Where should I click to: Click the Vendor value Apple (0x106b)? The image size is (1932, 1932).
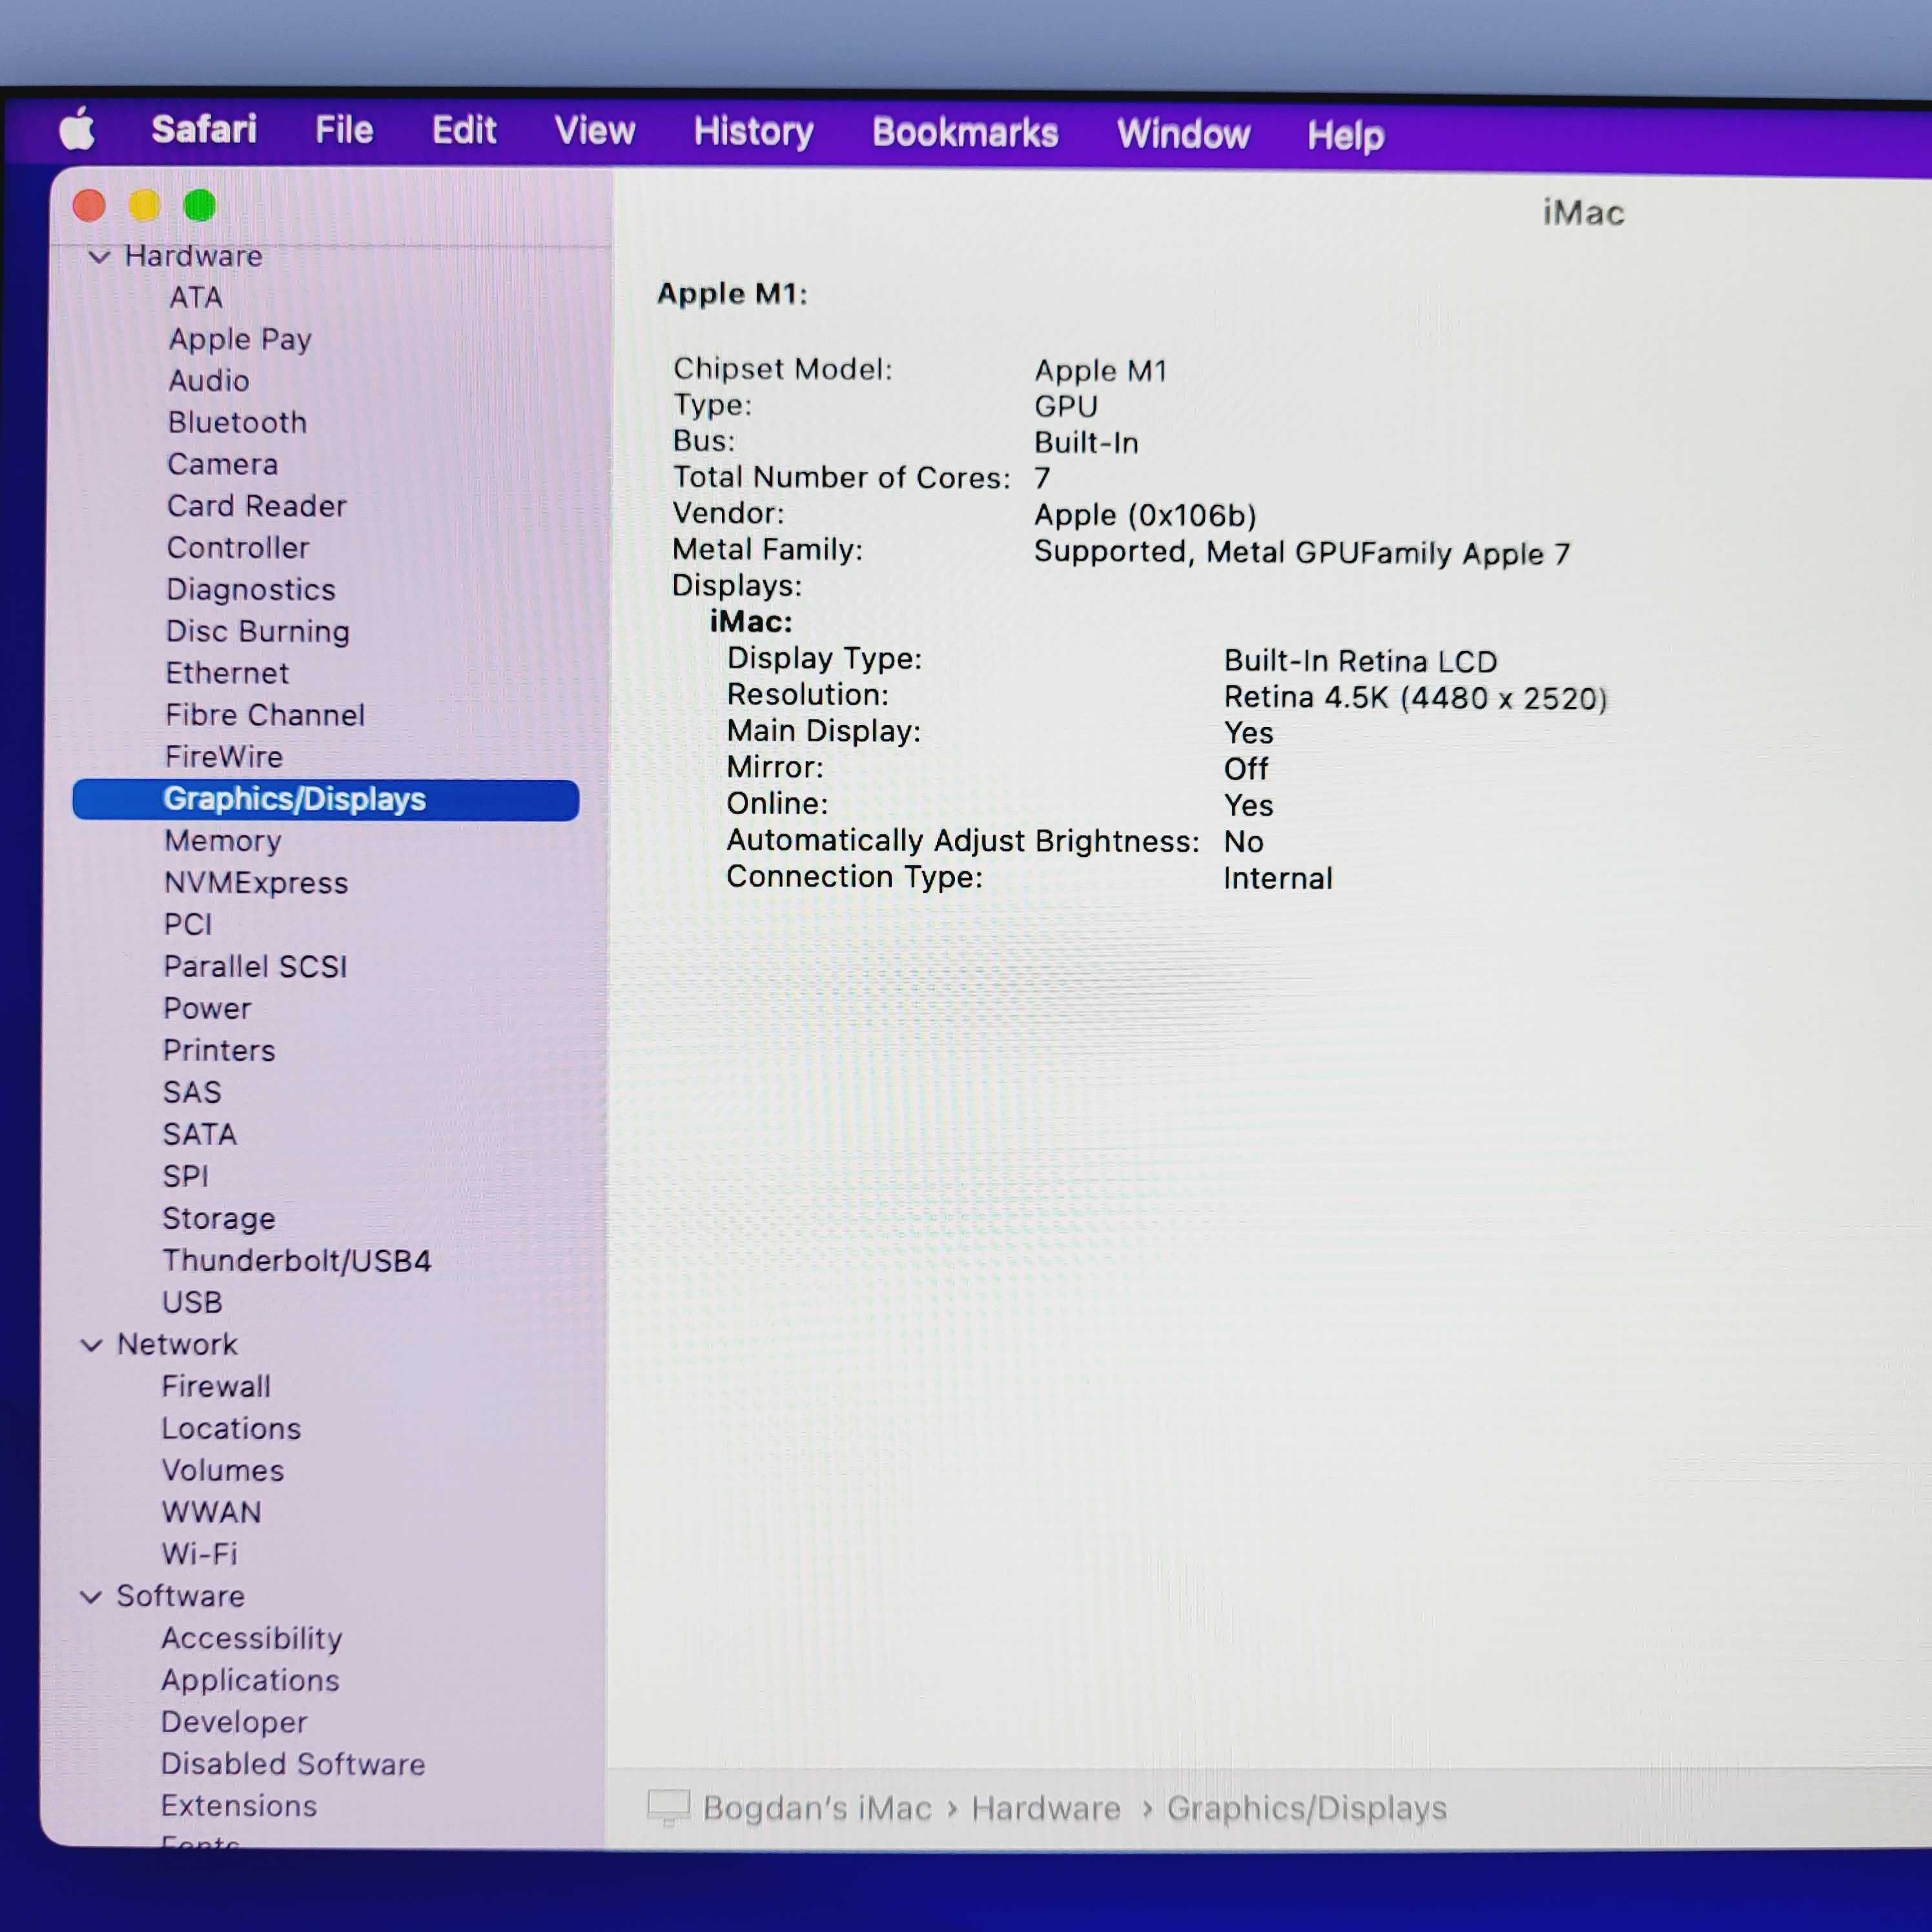[x=1145, y=516]
